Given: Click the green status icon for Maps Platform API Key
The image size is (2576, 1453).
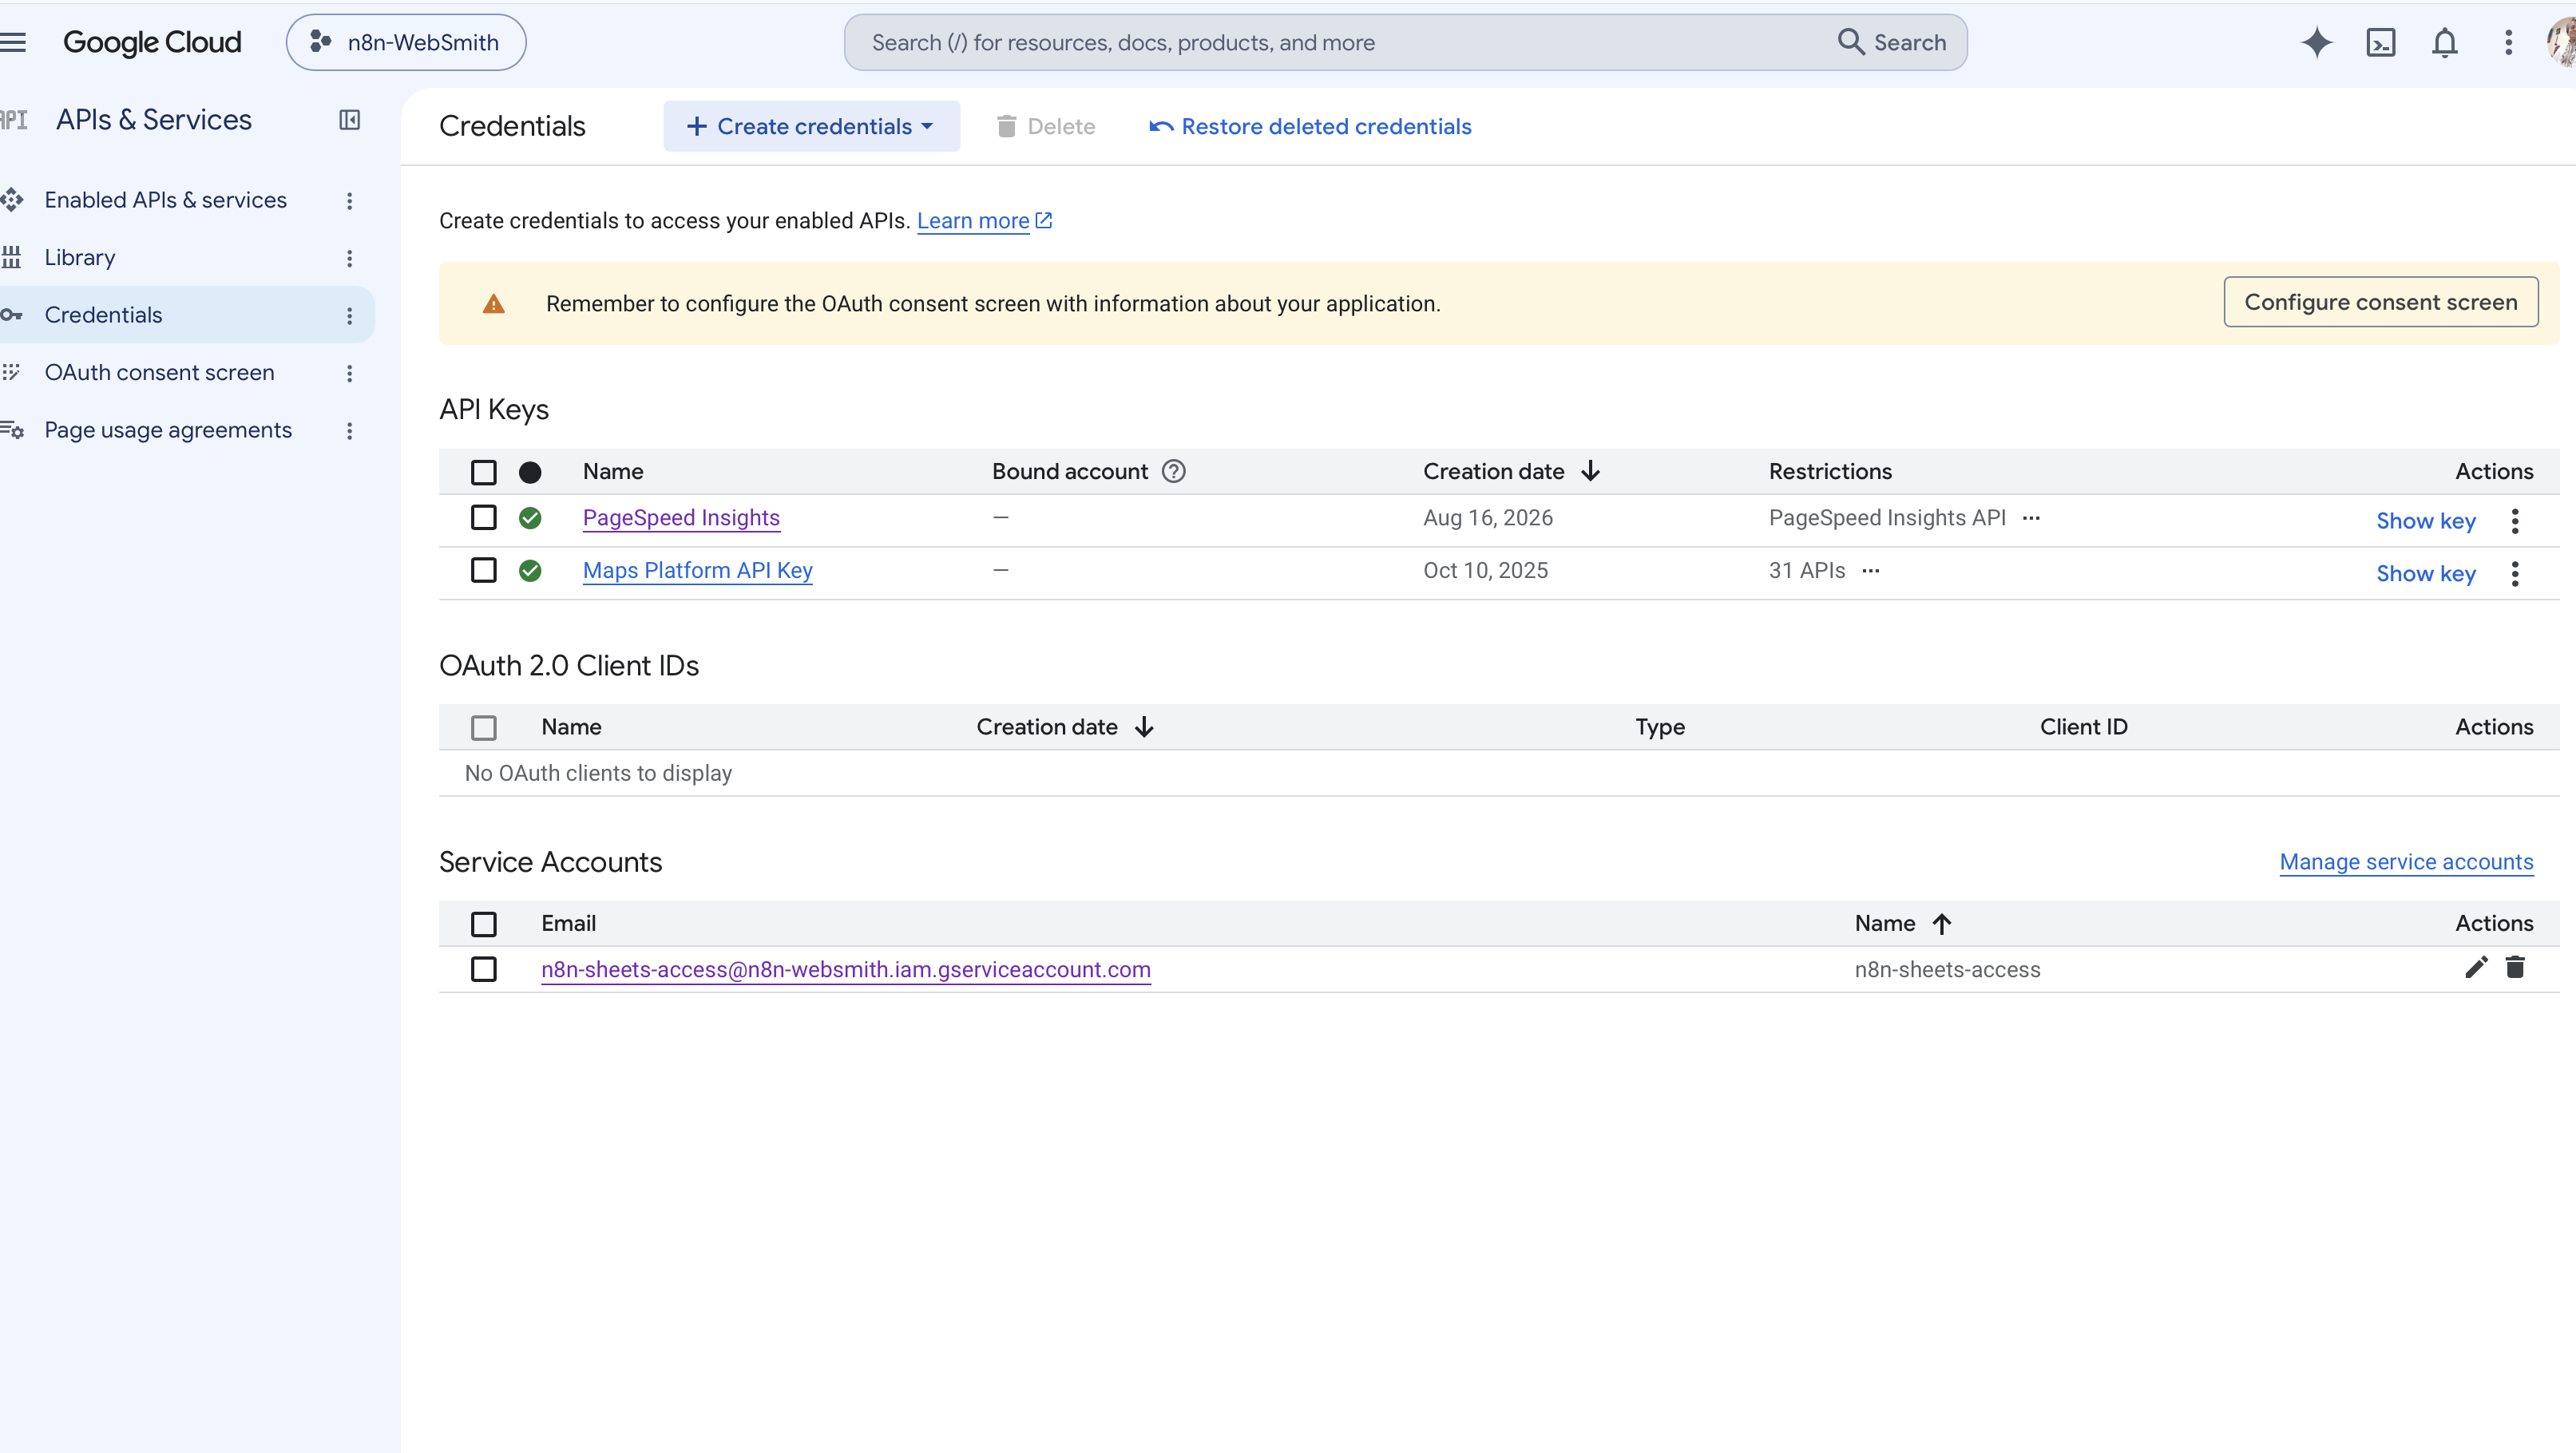Looking at the screenshot, I should [x=530, y=571].
